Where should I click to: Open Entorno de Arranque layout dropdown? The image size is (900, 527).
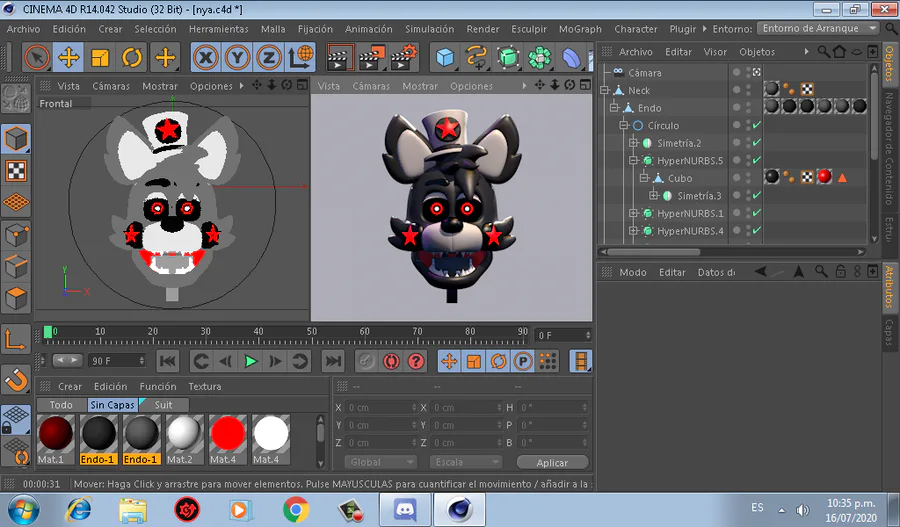[818, 28]
